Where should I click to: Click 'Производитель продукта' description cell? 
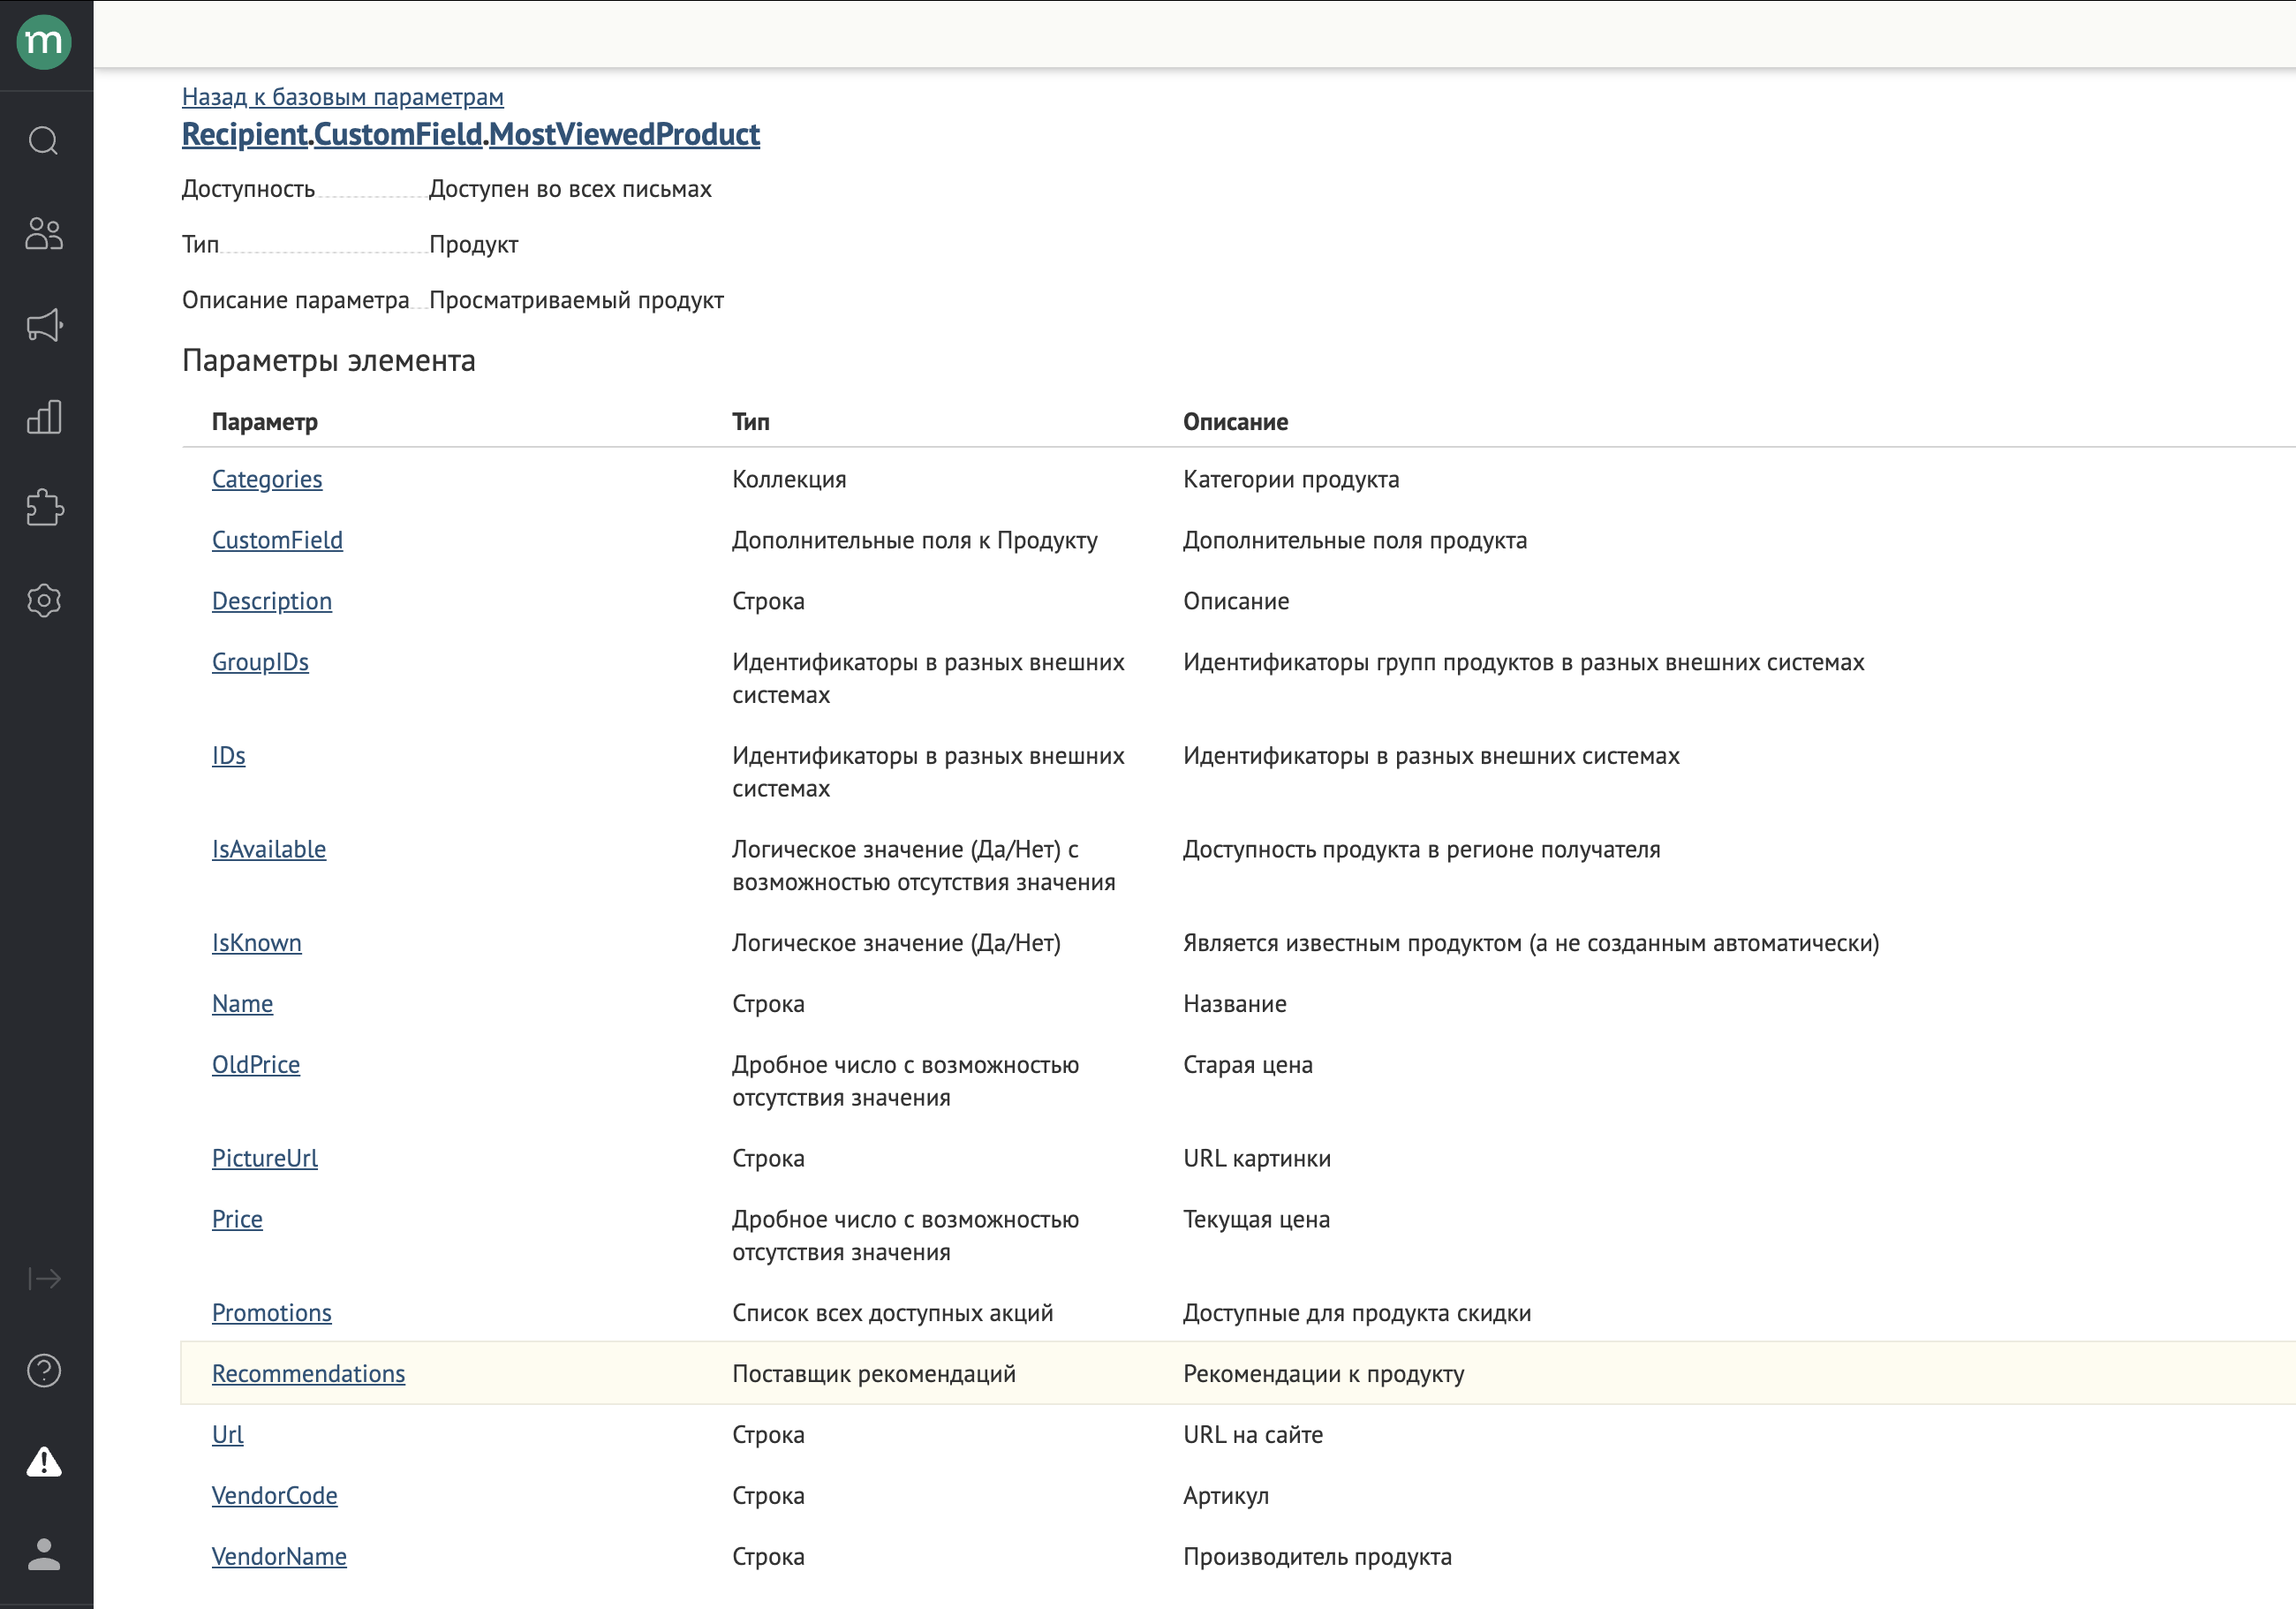point(1318,1557)
